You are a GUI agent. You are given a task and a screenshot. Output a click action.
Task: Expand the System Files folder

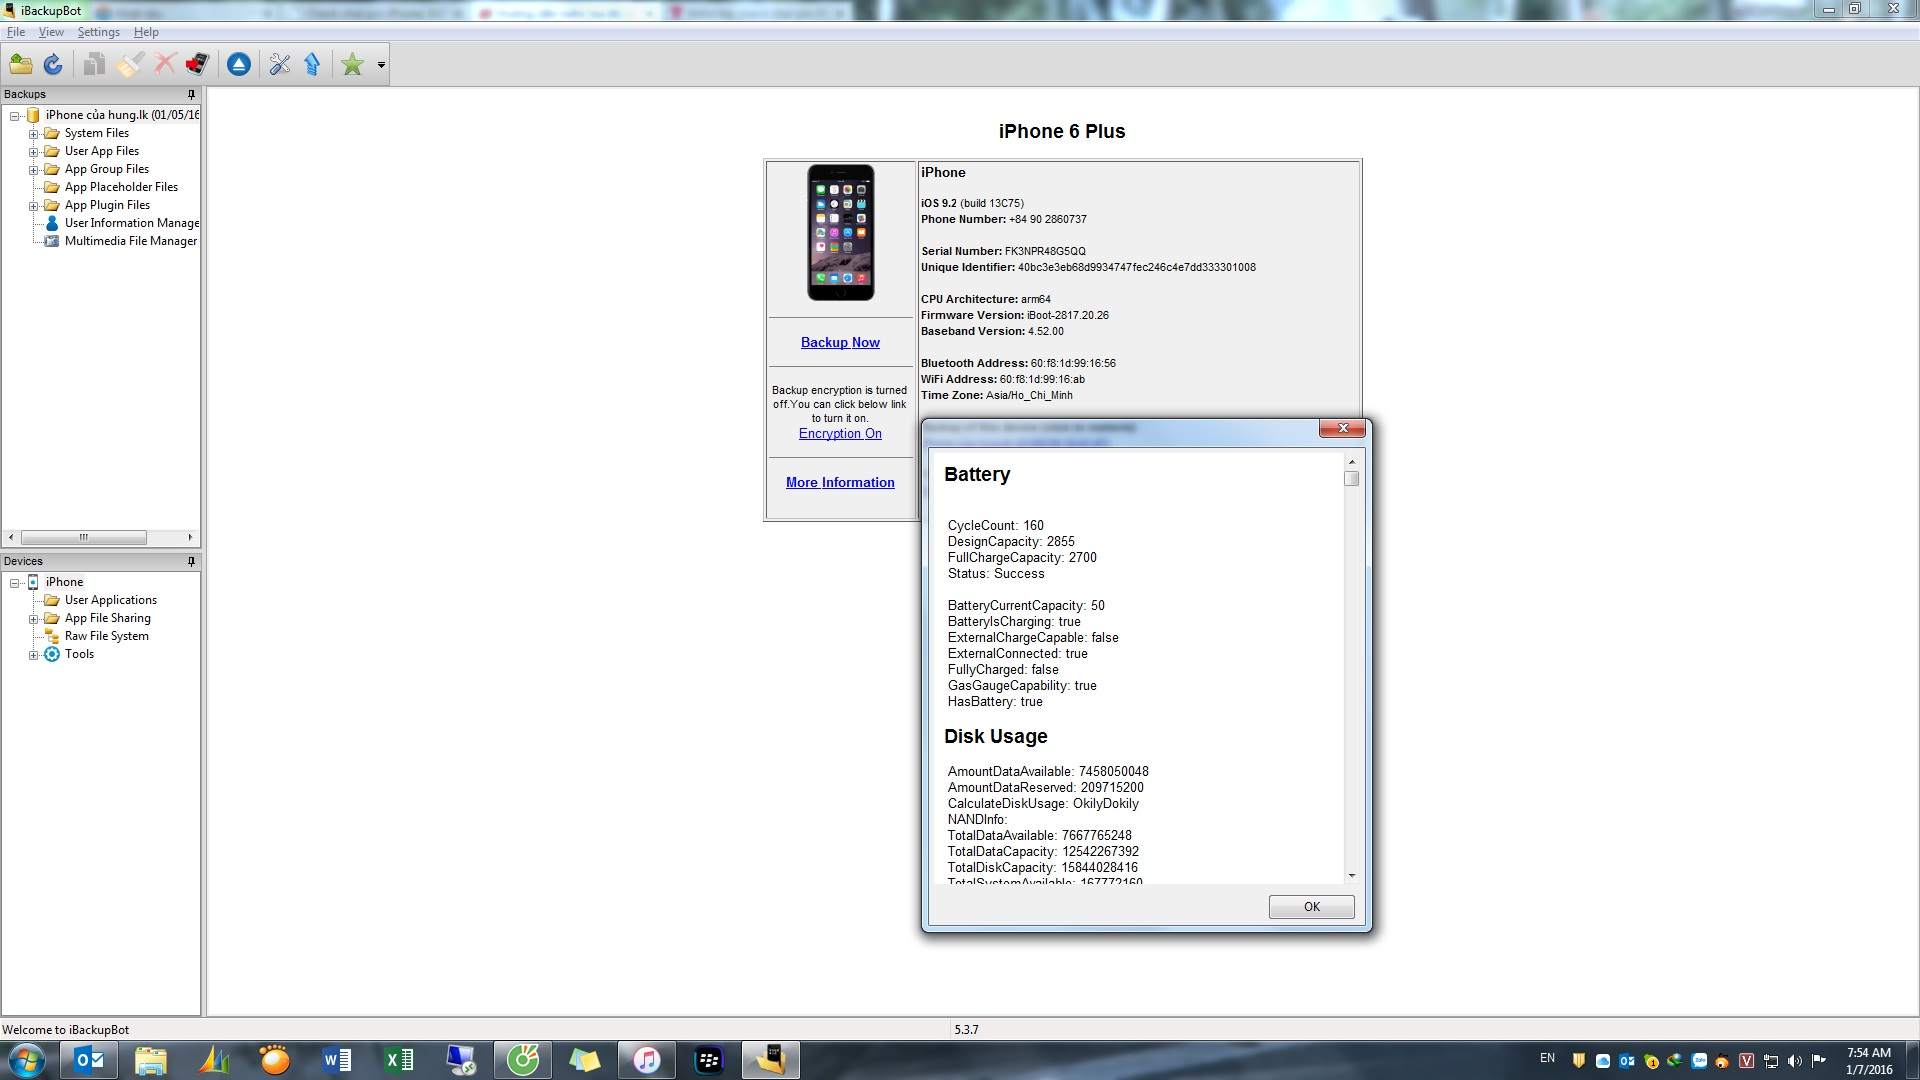point(33,134)
